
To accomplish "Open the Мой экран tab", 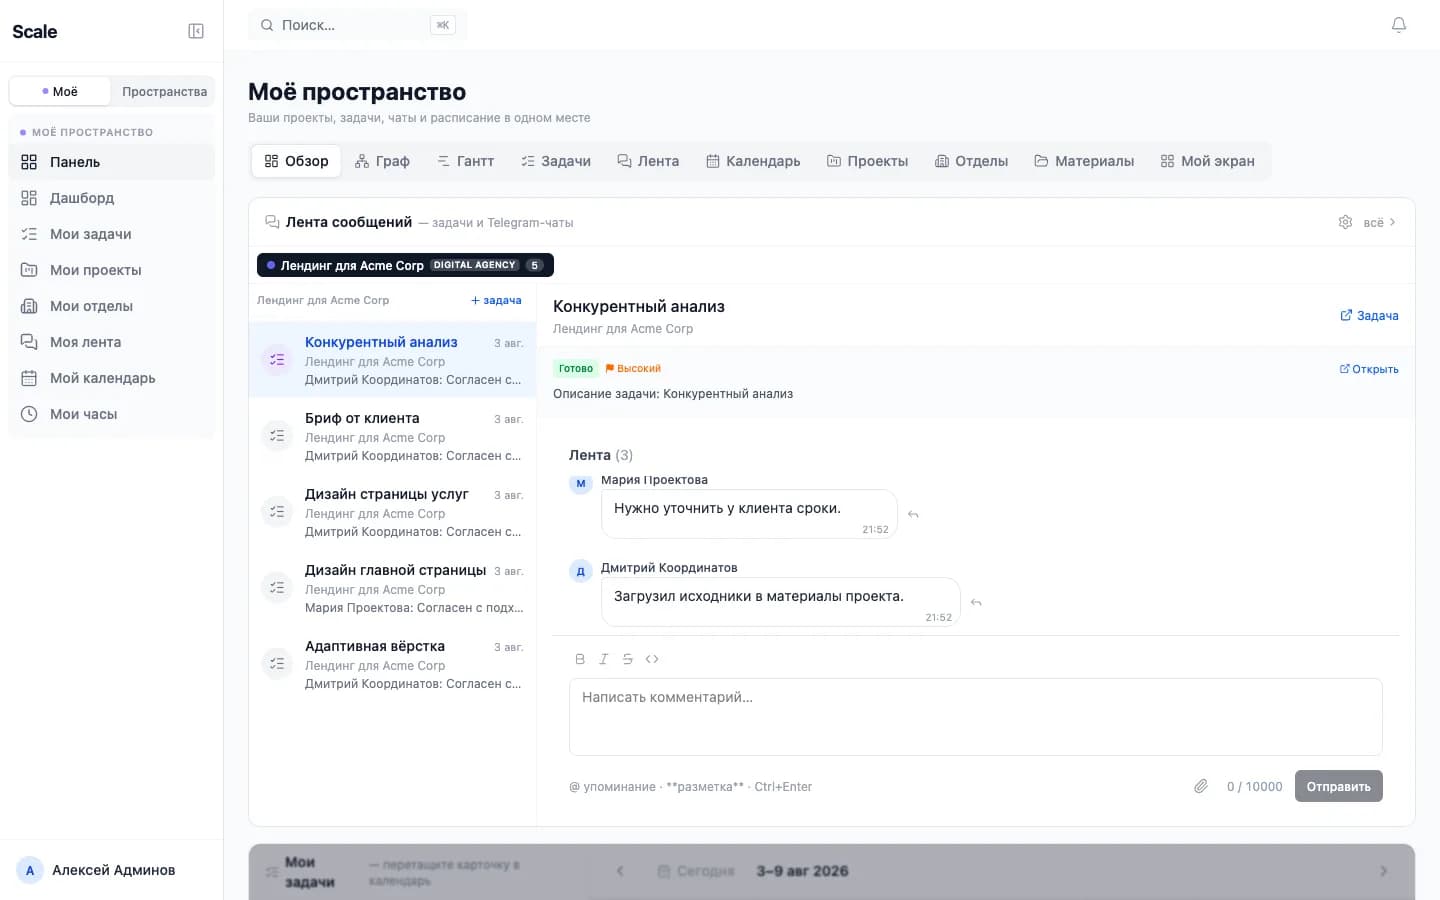I will click(1207, 161).
